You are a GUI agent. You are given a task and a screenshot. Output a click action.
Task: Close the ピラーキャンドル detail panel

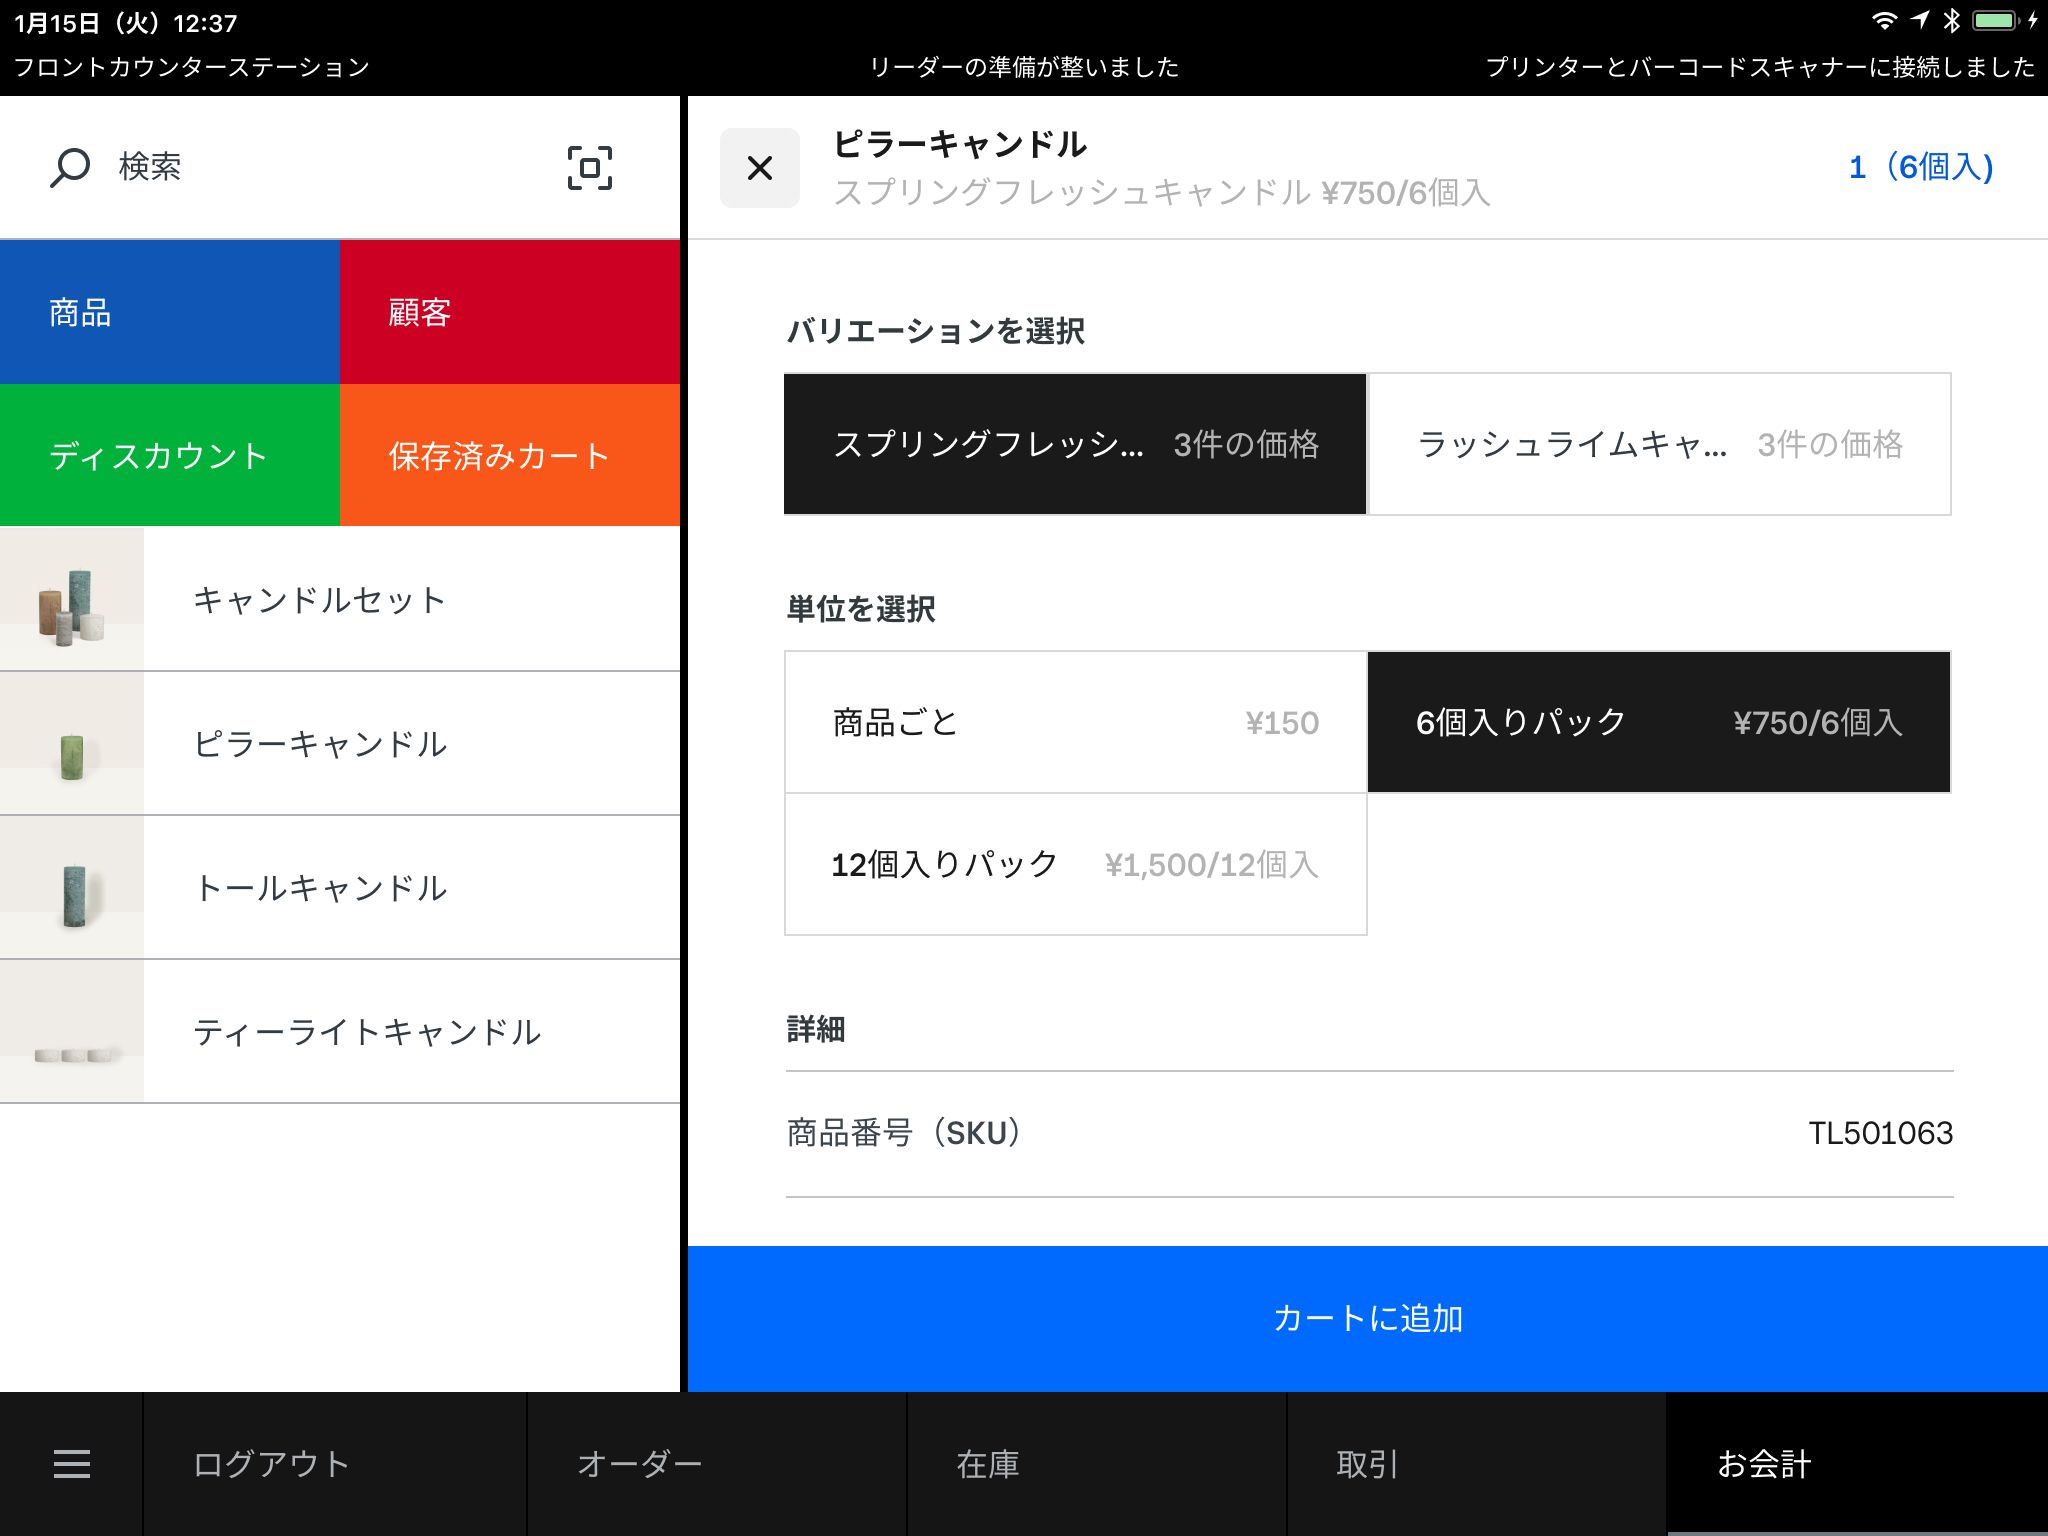[x=759, y=168]
